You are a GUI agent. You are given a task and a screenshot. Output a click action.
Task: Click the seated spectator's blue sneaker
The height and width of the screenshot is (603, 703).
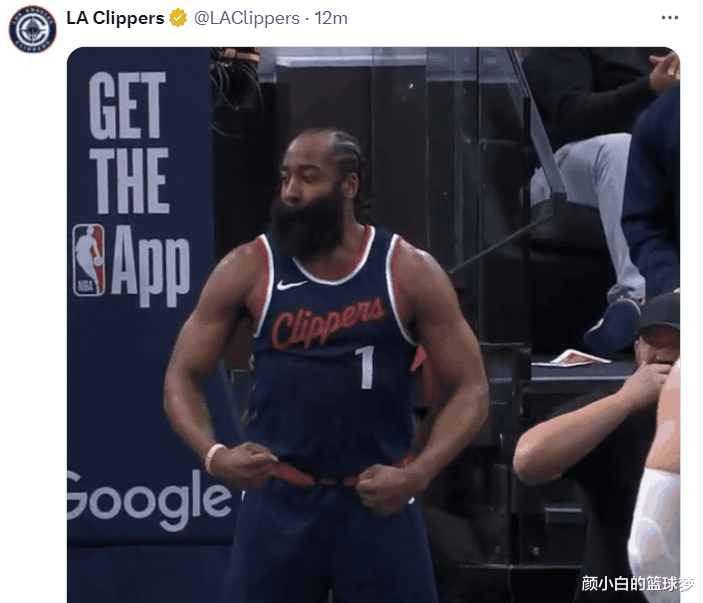tap(613, 327)
